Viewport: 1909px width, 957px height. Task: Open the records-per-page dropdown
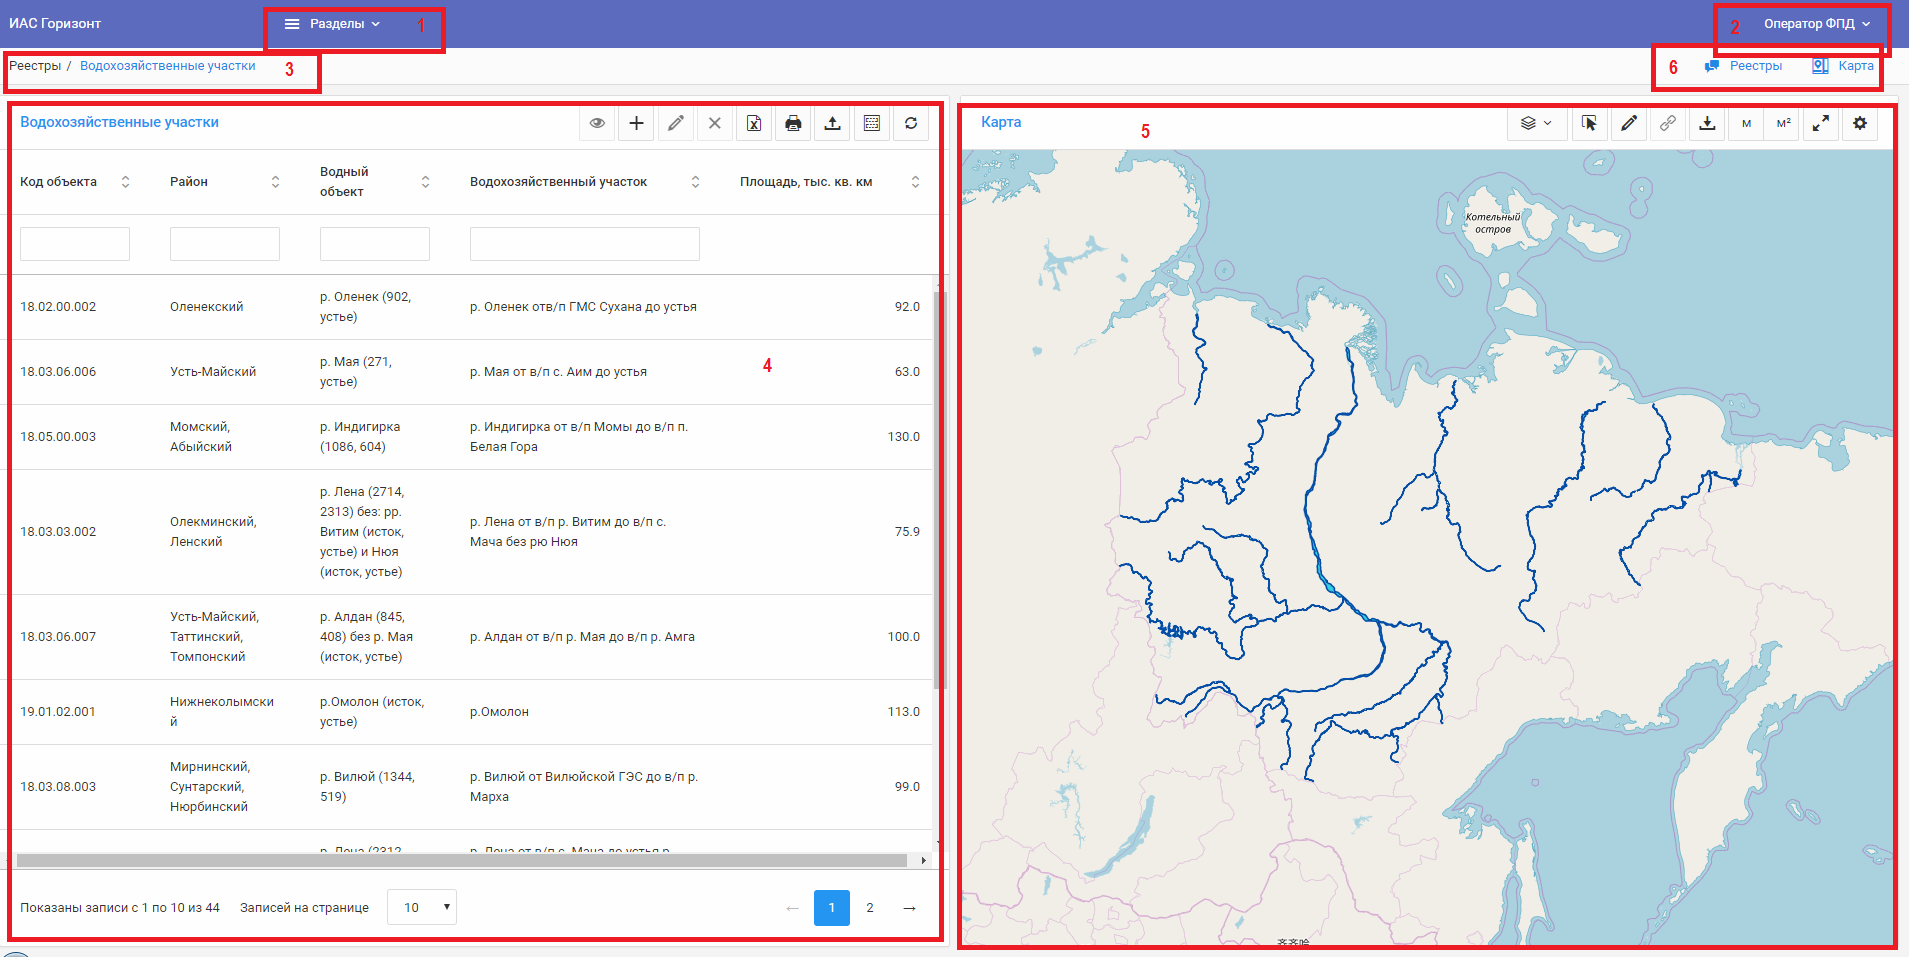point(422,907)
